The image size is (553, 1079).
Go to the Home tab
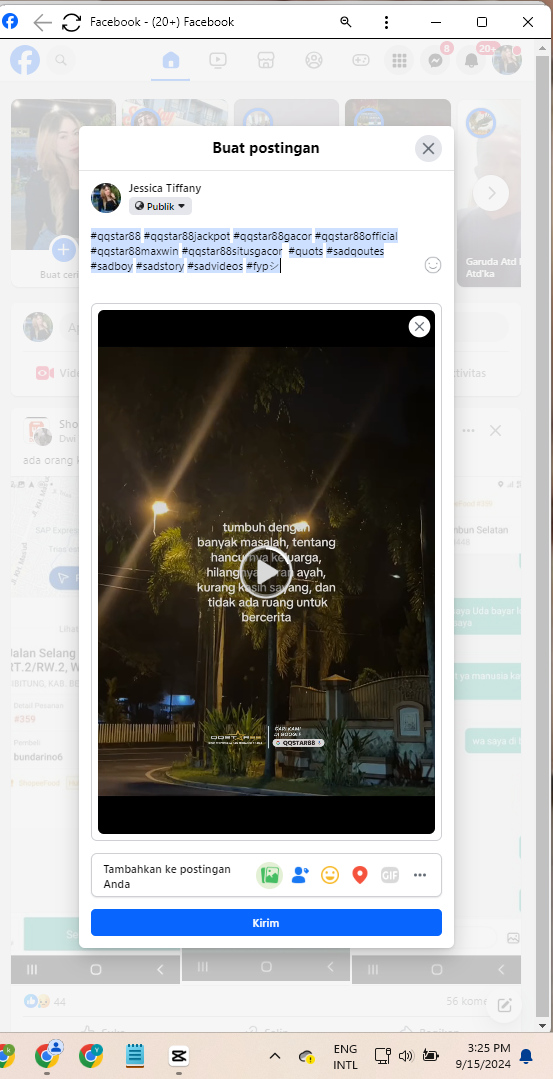171,61
